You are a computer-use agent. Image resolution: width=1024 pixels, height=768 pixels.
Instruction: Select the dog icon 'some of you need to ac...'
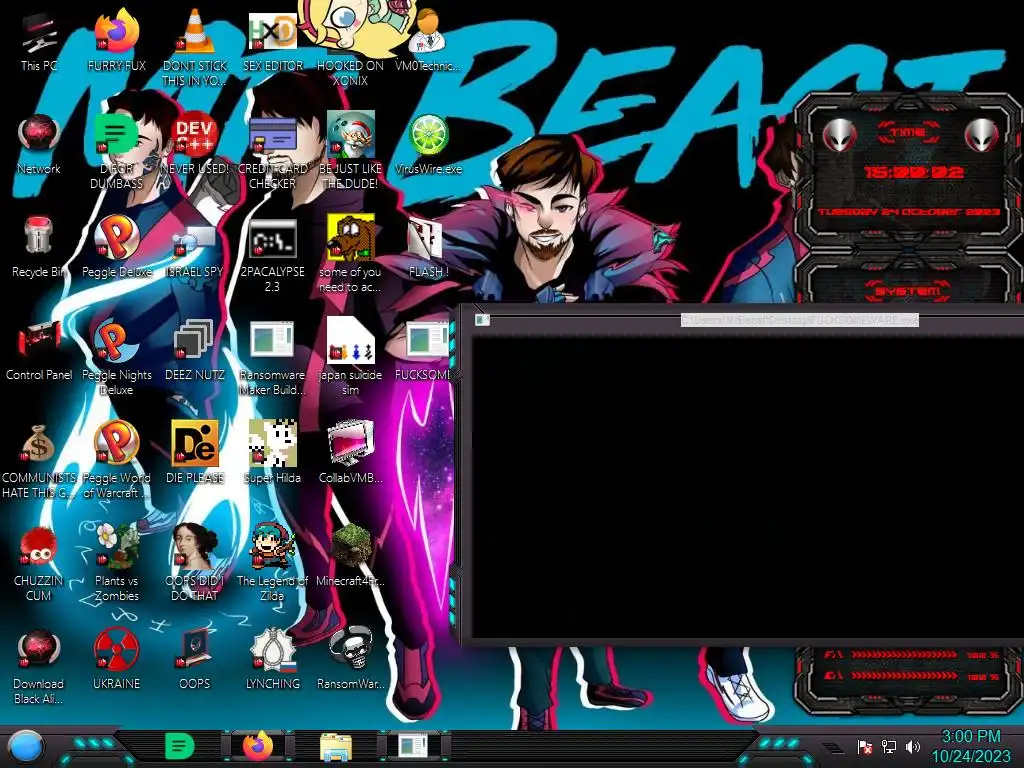tap(350, 255)
